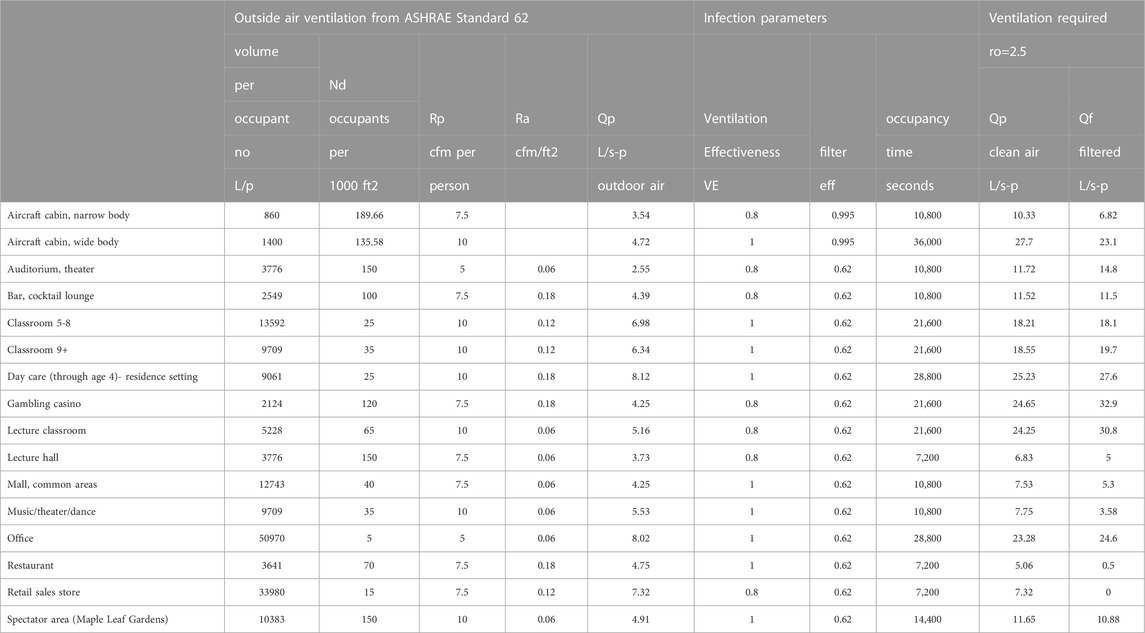The width and height of the screenshot is (1145, 633).
Task: Select the 189.66 occupants cell
Action: tap(368, 216)
